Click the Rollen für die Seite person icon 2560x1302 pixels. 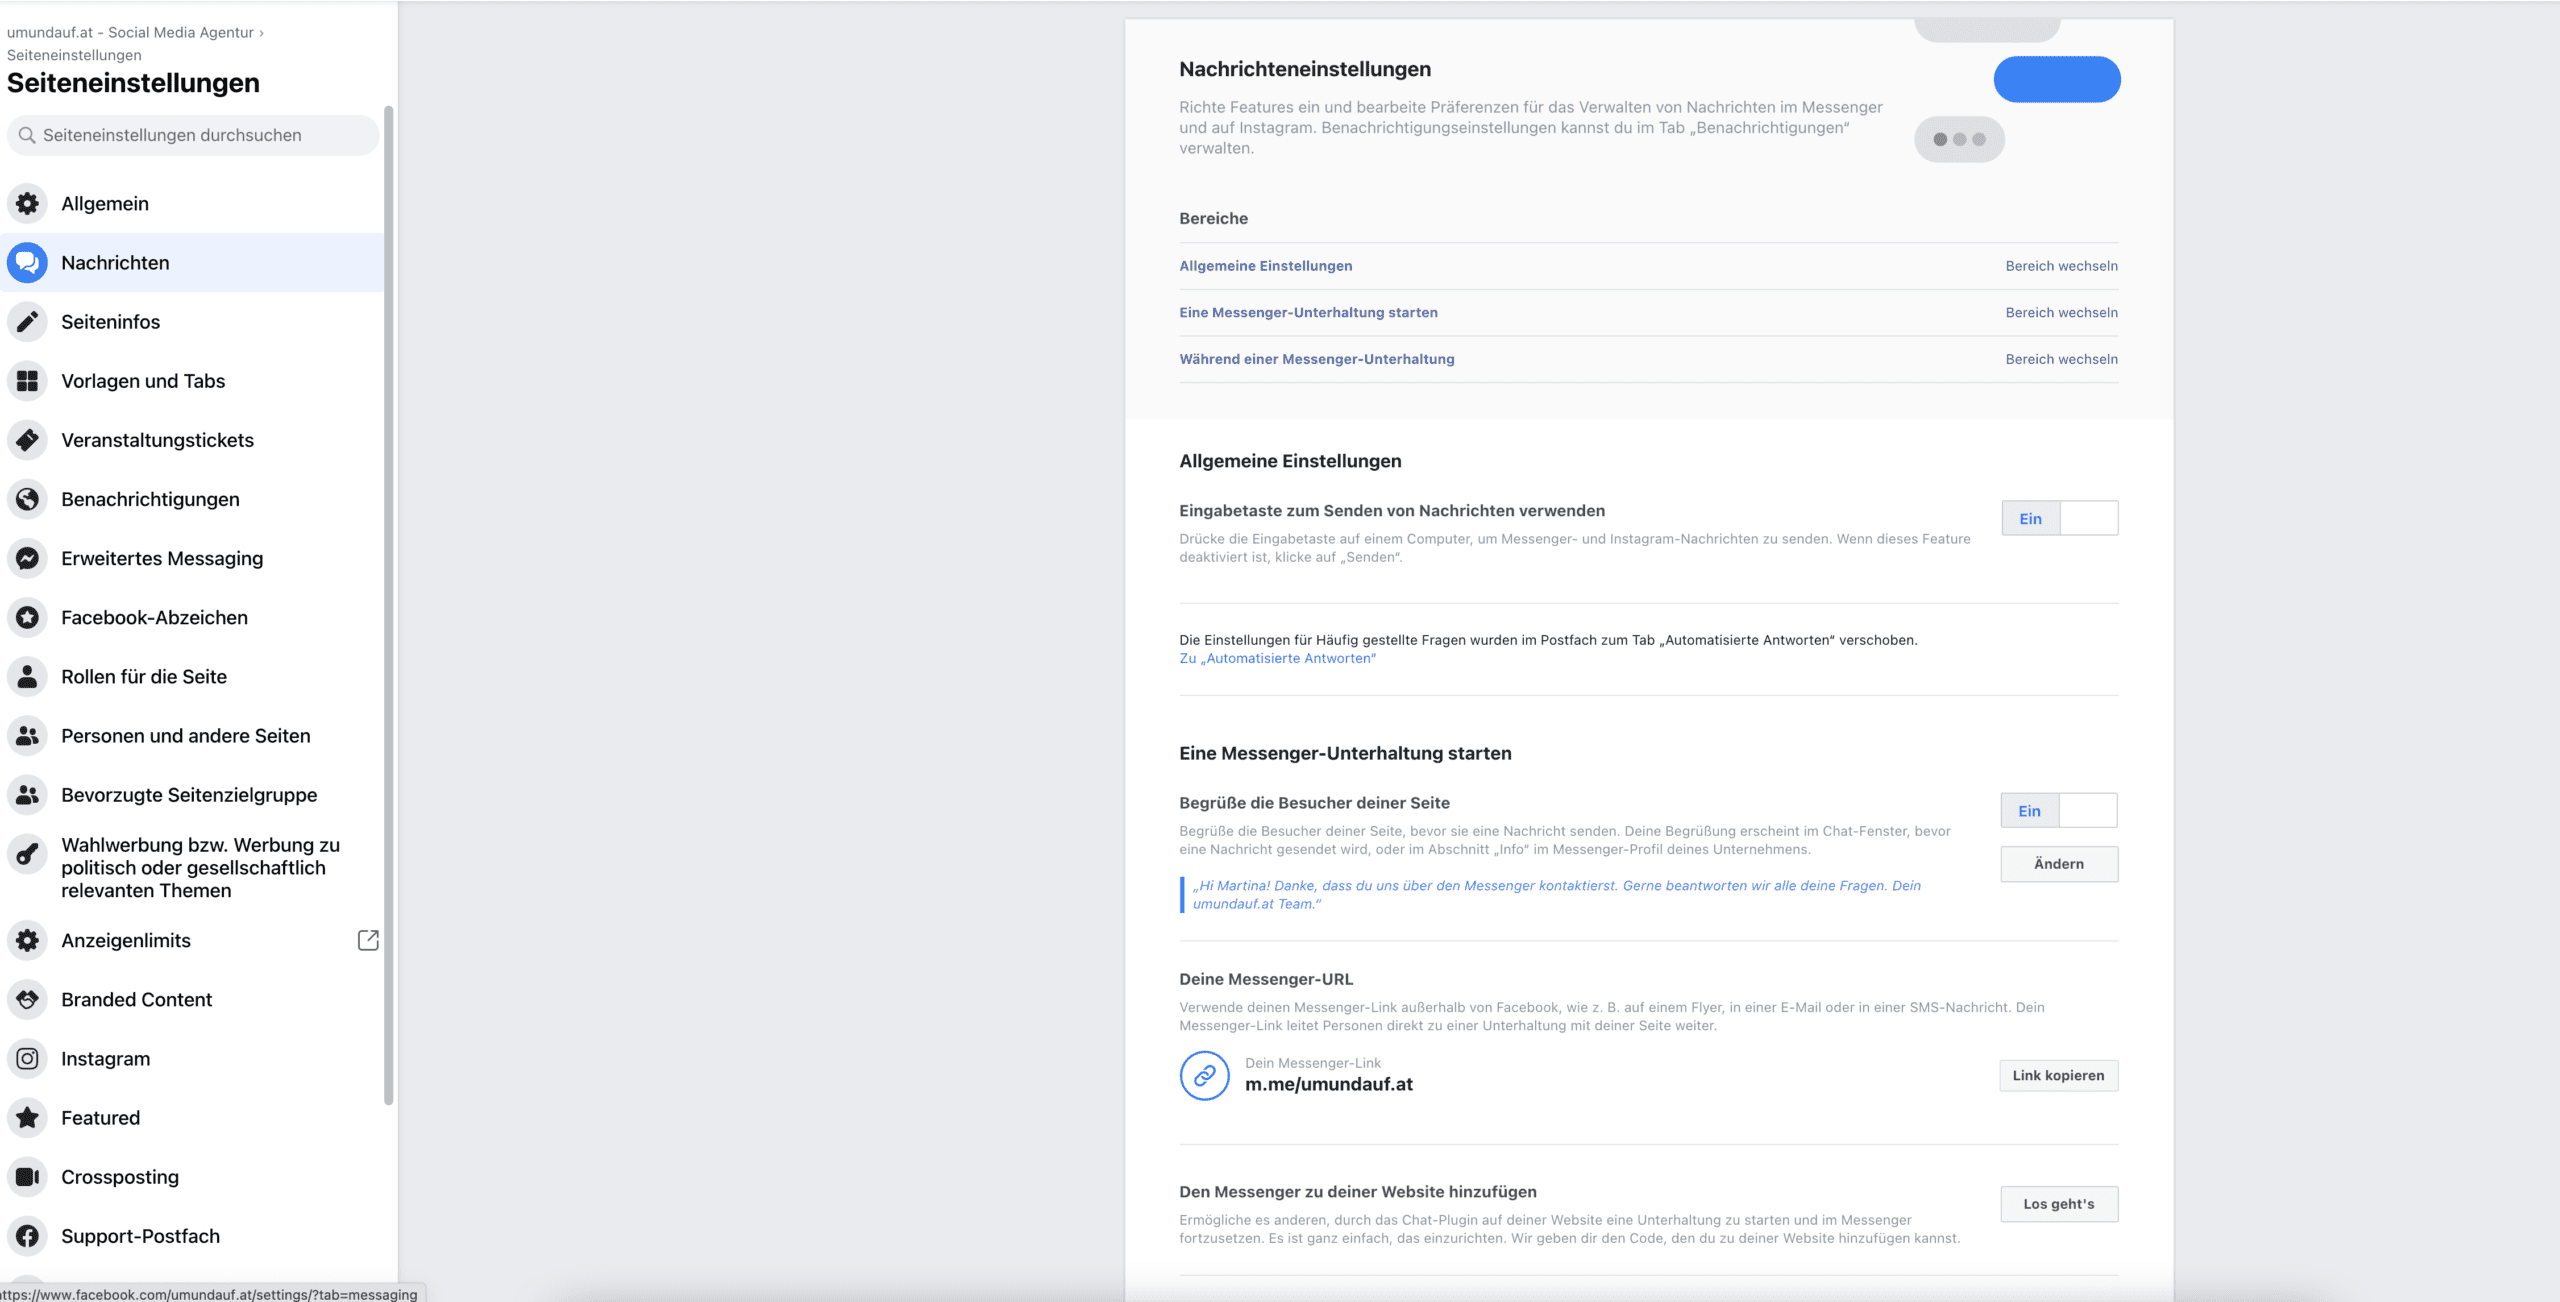[x=28, y=676]
